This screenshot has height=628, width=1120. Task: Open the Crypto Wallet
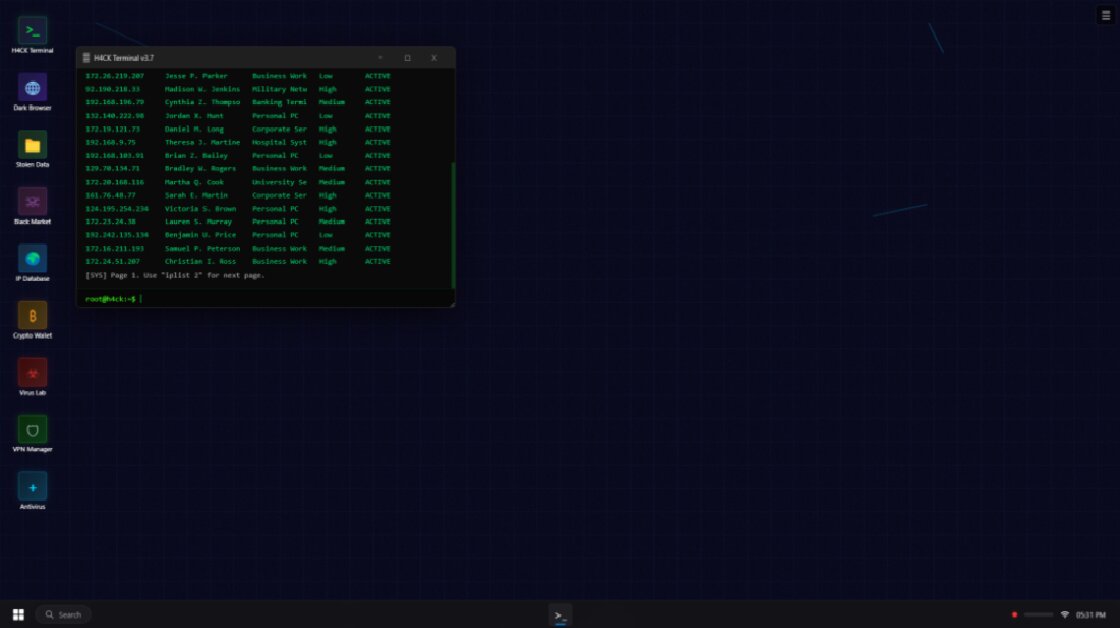point(33,316)
